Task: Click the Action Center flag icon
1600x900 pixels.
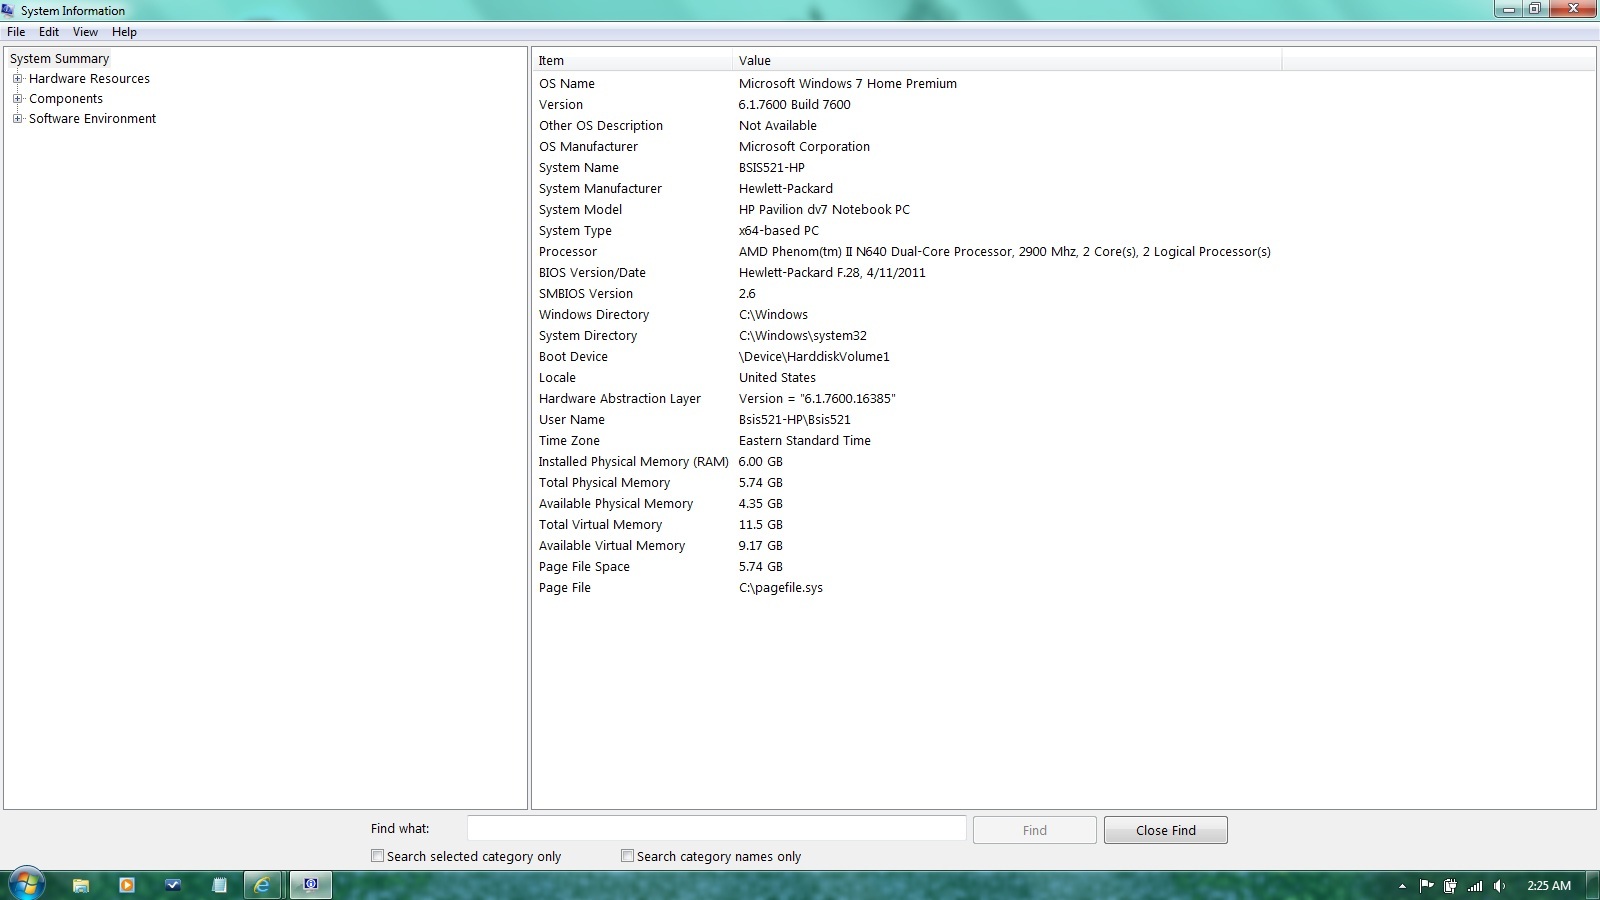Action: pyautogui.click(x=1427, y=885)
